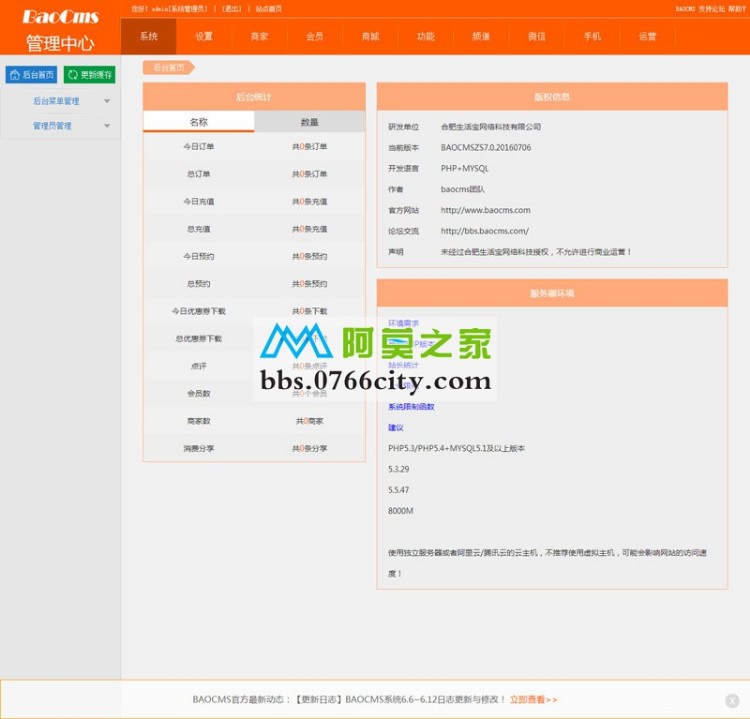This screenshot has height=719, width=750.
Task: Click the blue 建议 label
Action: tap(396, 428)
